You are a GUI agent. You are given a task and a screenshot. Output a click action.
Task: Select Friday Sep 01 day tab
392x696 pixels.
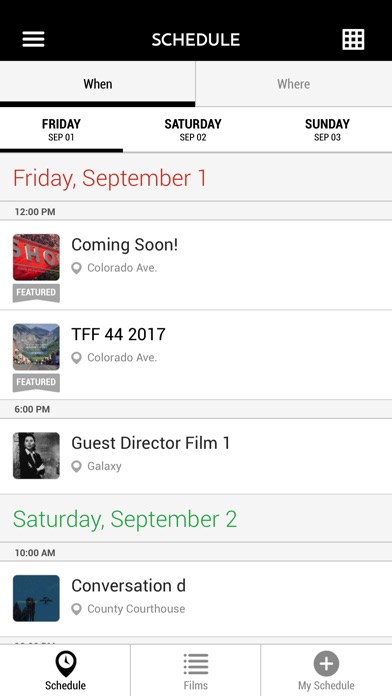pyautogui.click(x=61, y=130)
